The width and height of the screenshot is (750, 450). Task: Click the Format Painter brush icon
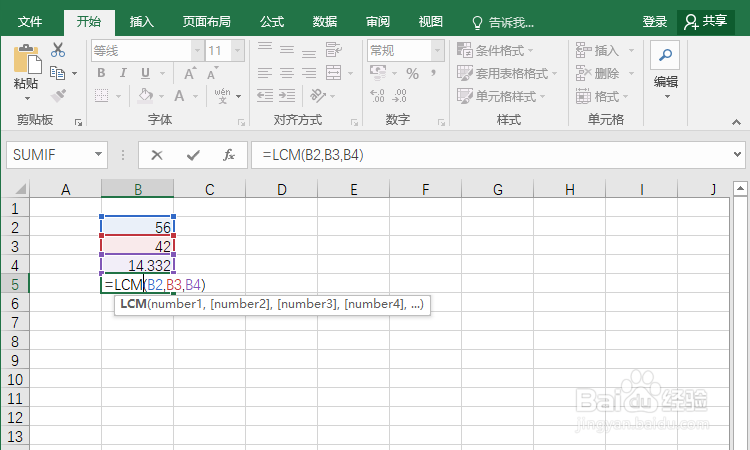click(58, 96)
